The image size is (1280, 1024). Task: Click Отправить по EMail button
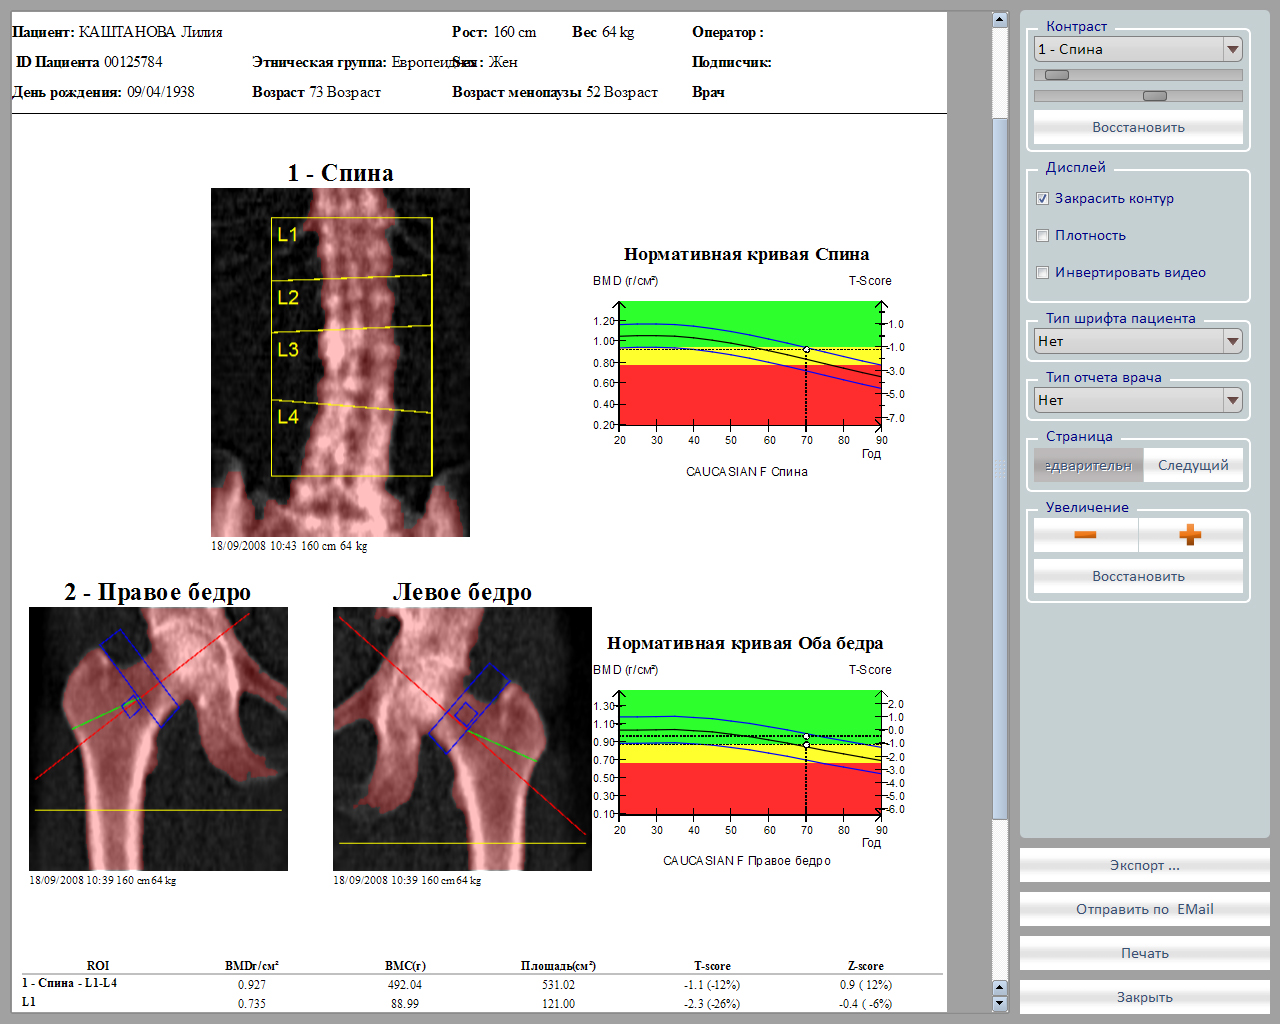coord(1144,909)
